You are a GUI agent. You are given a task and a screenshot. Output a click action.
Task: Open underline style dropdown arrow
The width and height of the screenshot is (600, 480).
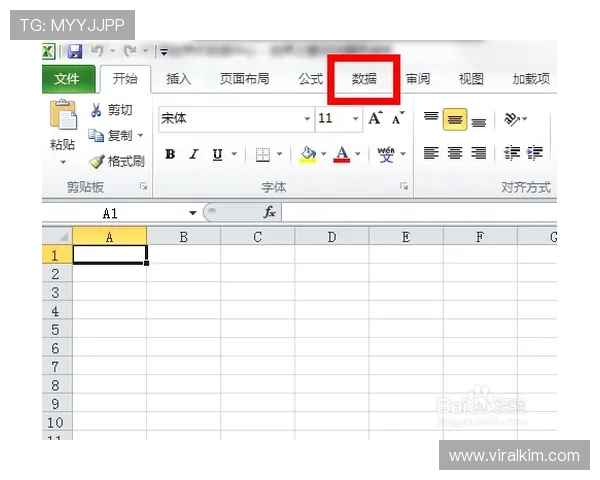tap(234, 154)
